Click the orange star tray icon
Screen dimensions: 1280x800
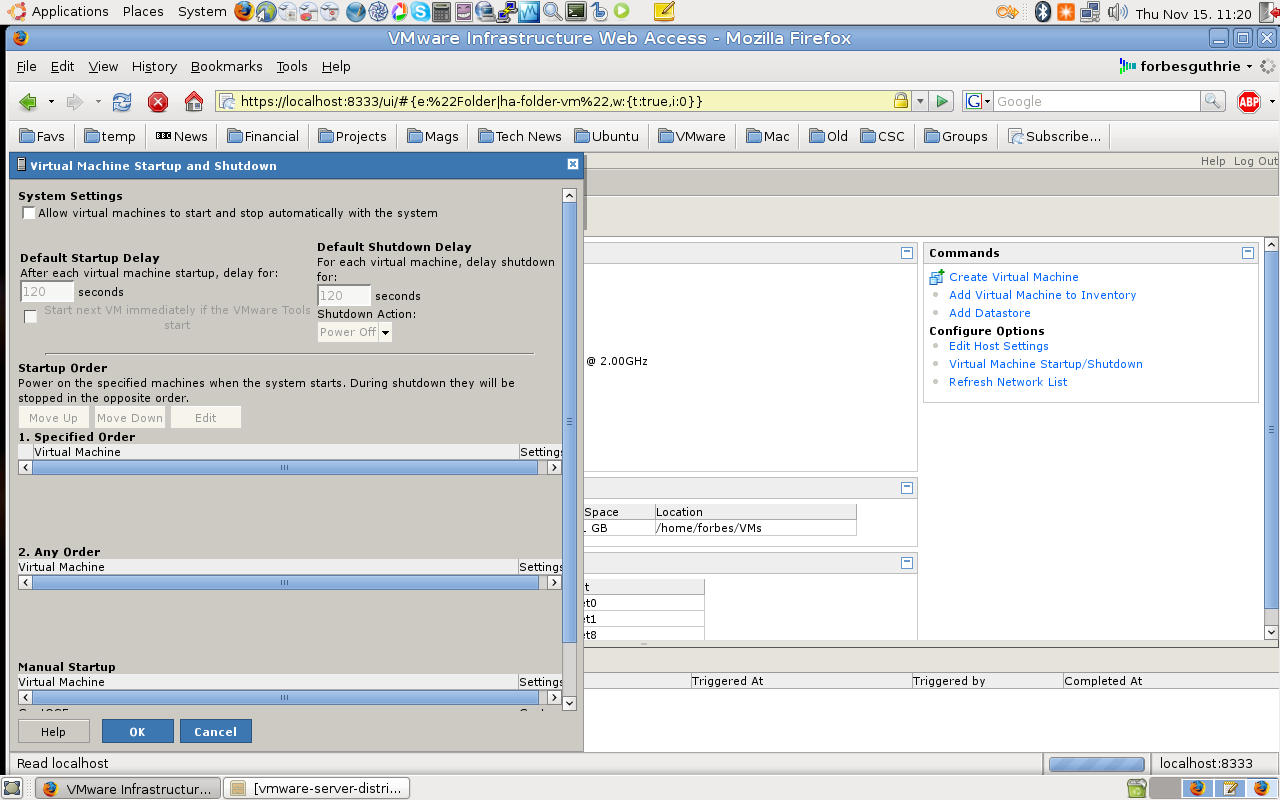1066,12
